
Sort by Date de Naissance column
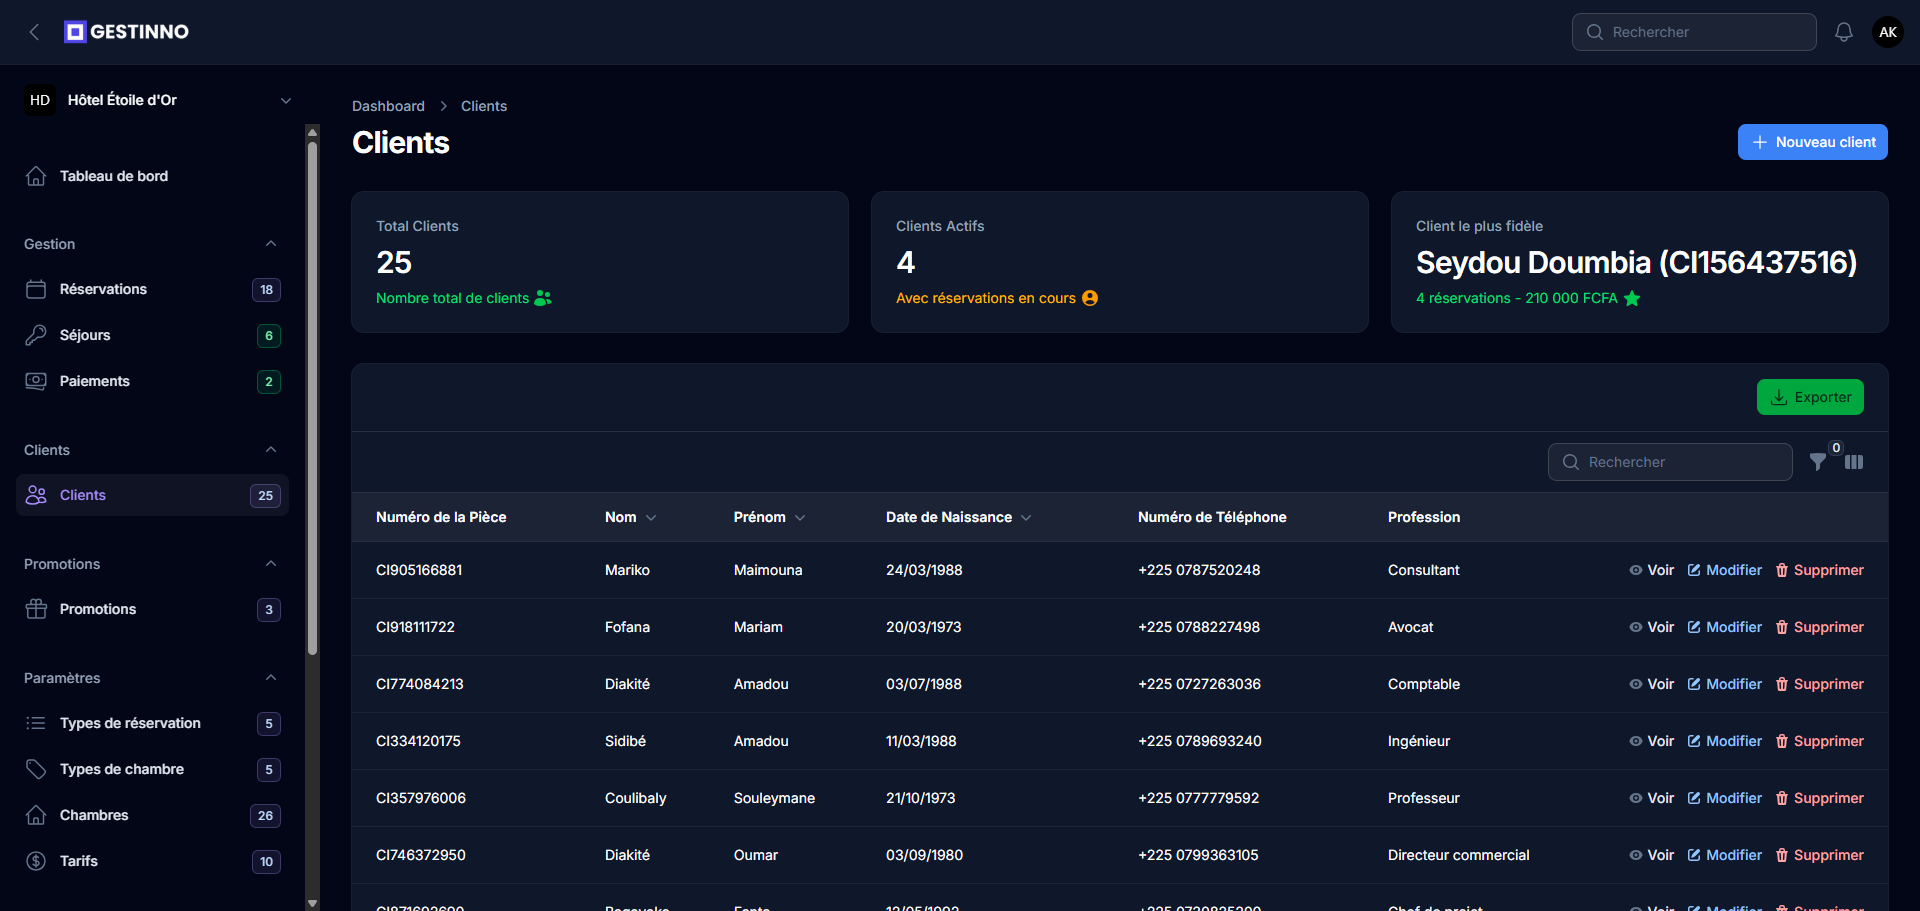[959, 517]
